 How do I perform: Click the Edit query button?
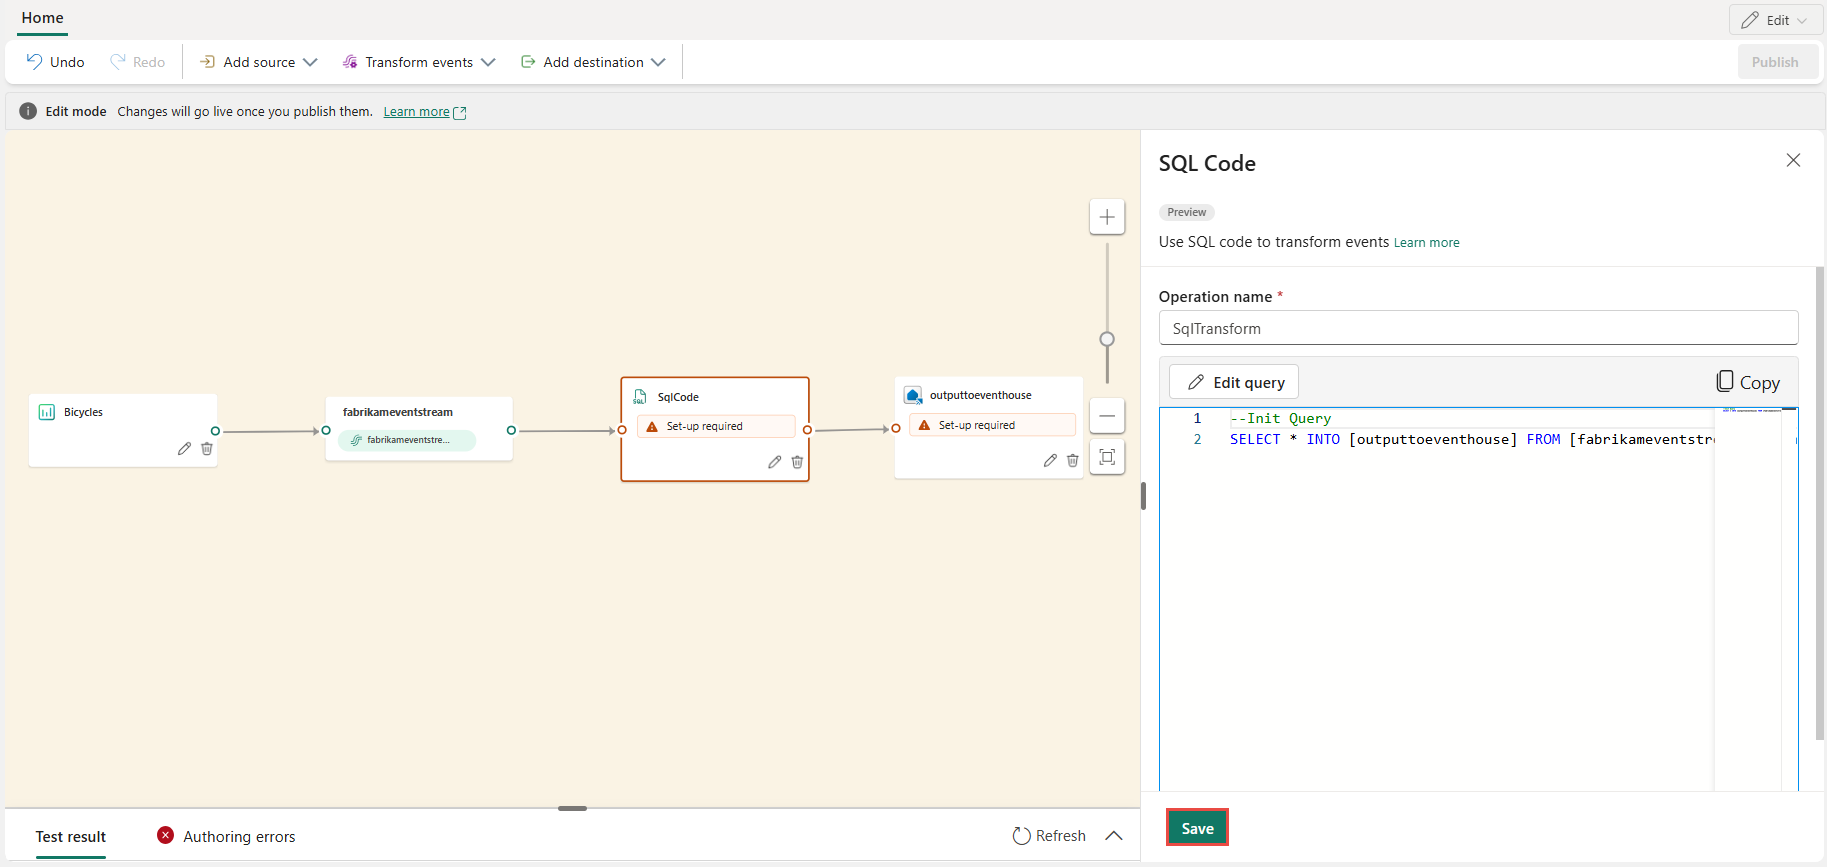coord(1235,382)
